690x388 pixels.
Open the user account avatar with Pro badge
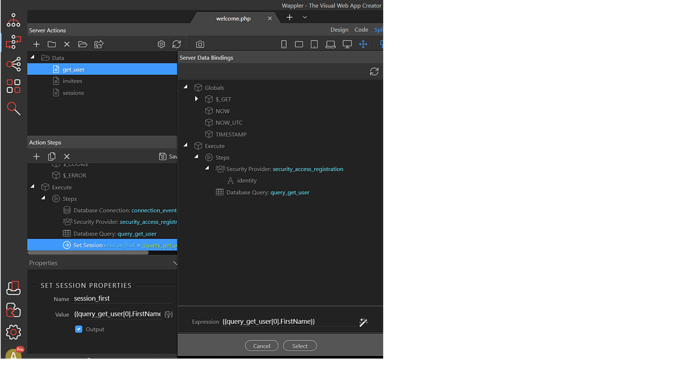pyautogui.click(x=14, y=353)
